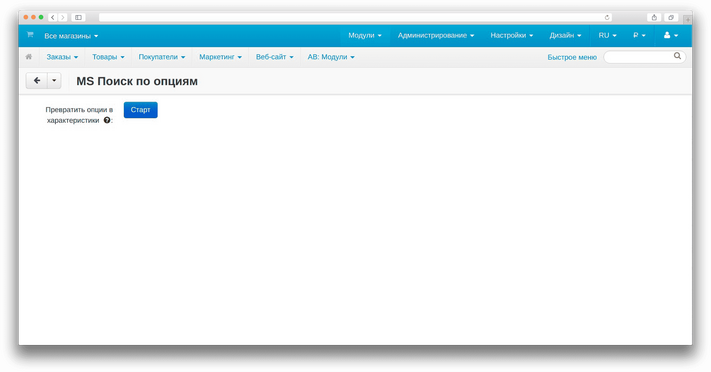
Task: Open the Маркетинг menu
Action: (220, 57)
